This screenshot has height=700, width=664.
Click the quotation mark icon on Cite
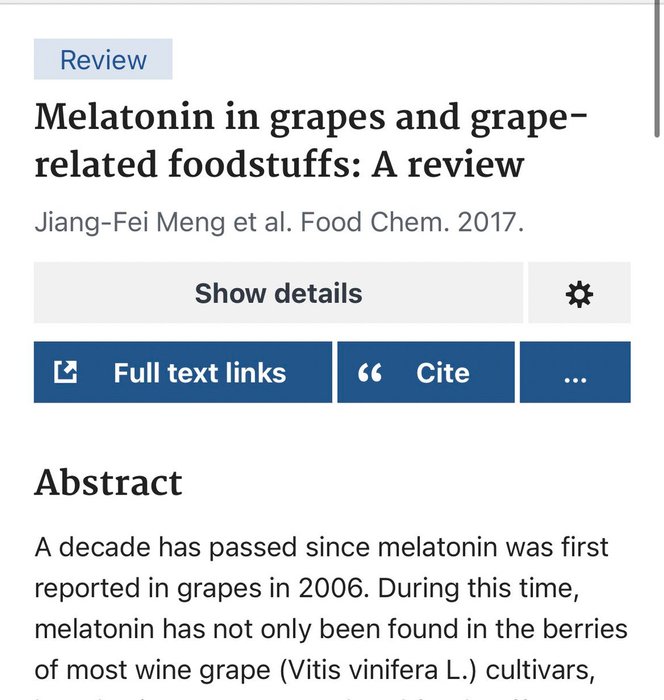click(x=370, y=373)
